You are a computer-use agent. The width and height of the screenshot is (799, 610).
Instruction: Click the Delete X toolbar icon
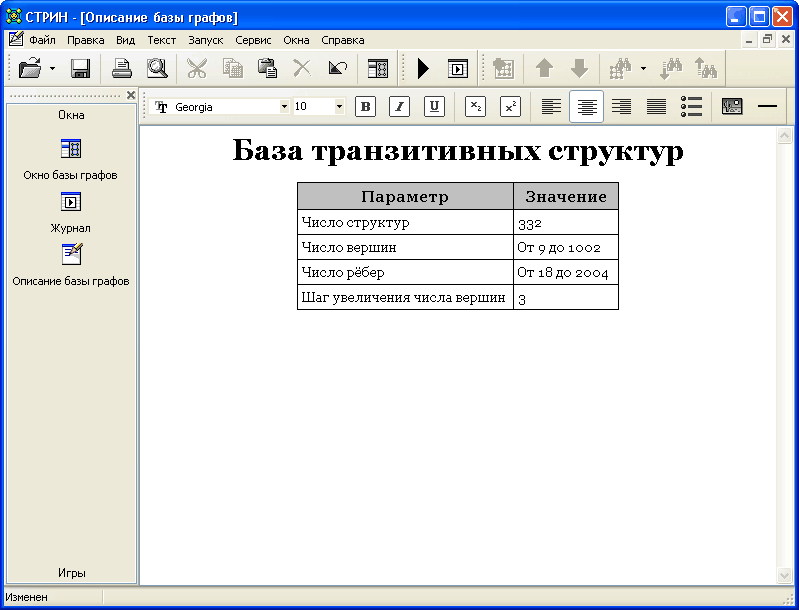coord(302,68)
